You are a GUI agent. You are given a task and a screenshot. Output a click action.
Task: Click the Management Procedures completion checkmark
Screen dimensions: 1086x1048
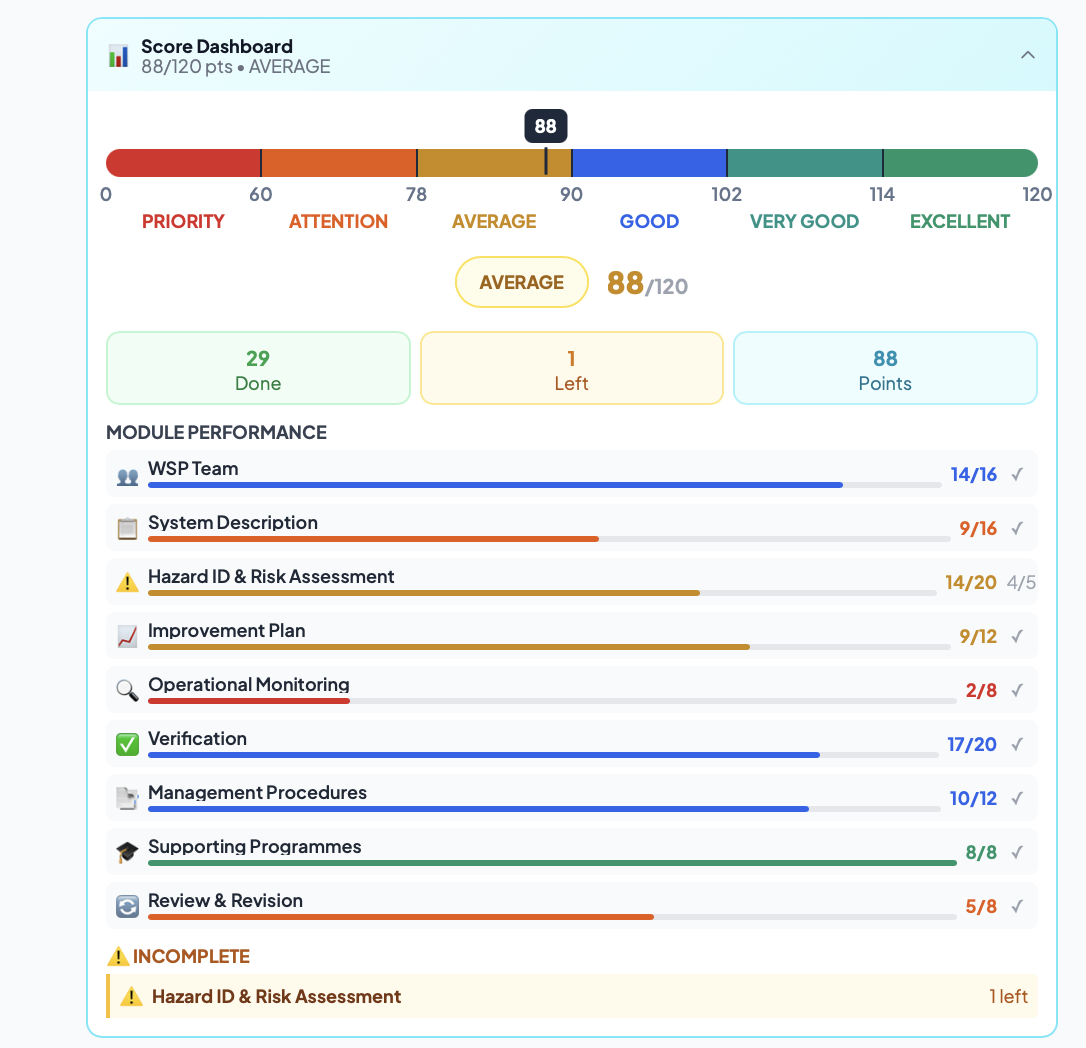(1017, 799)
